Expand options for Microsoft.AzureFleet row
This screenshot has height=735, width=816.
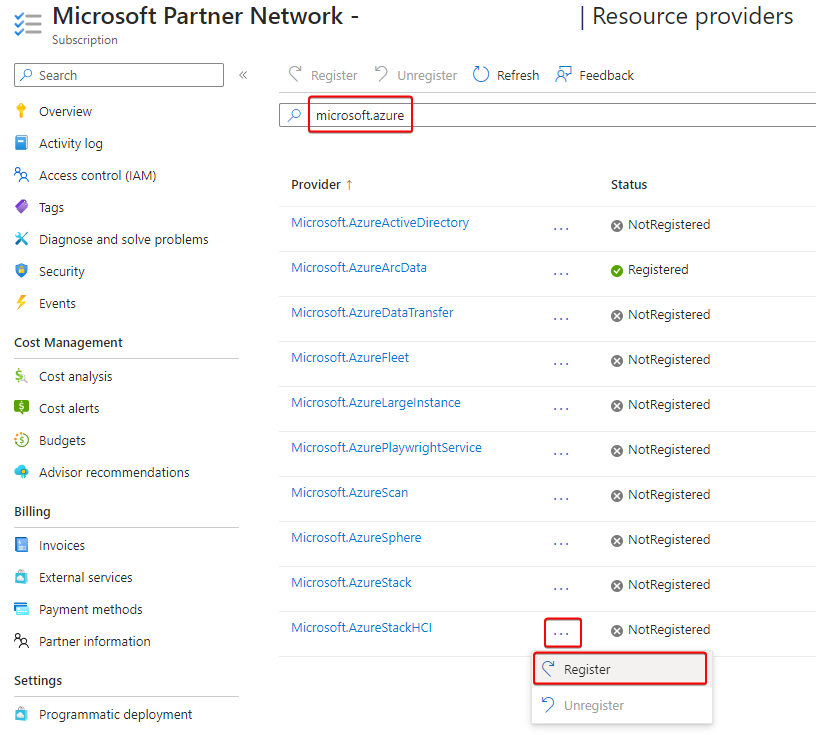[x=561, y=363]
